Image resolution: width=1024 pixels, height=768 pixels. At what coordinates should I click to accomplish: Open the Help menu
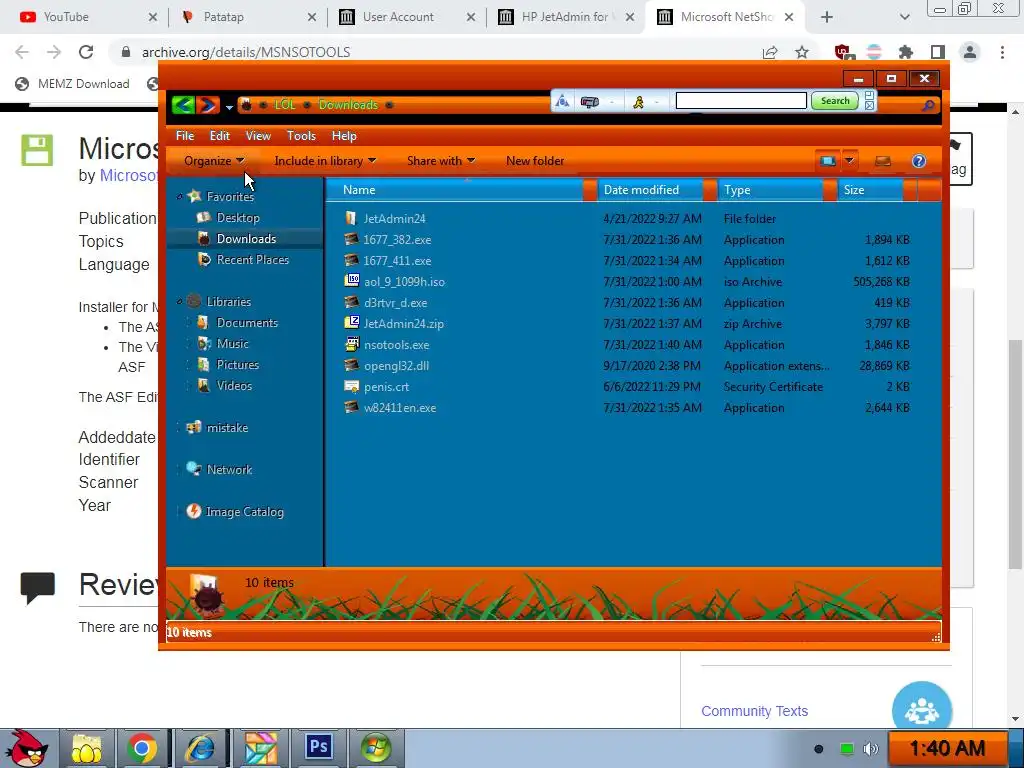click(344, 136)
